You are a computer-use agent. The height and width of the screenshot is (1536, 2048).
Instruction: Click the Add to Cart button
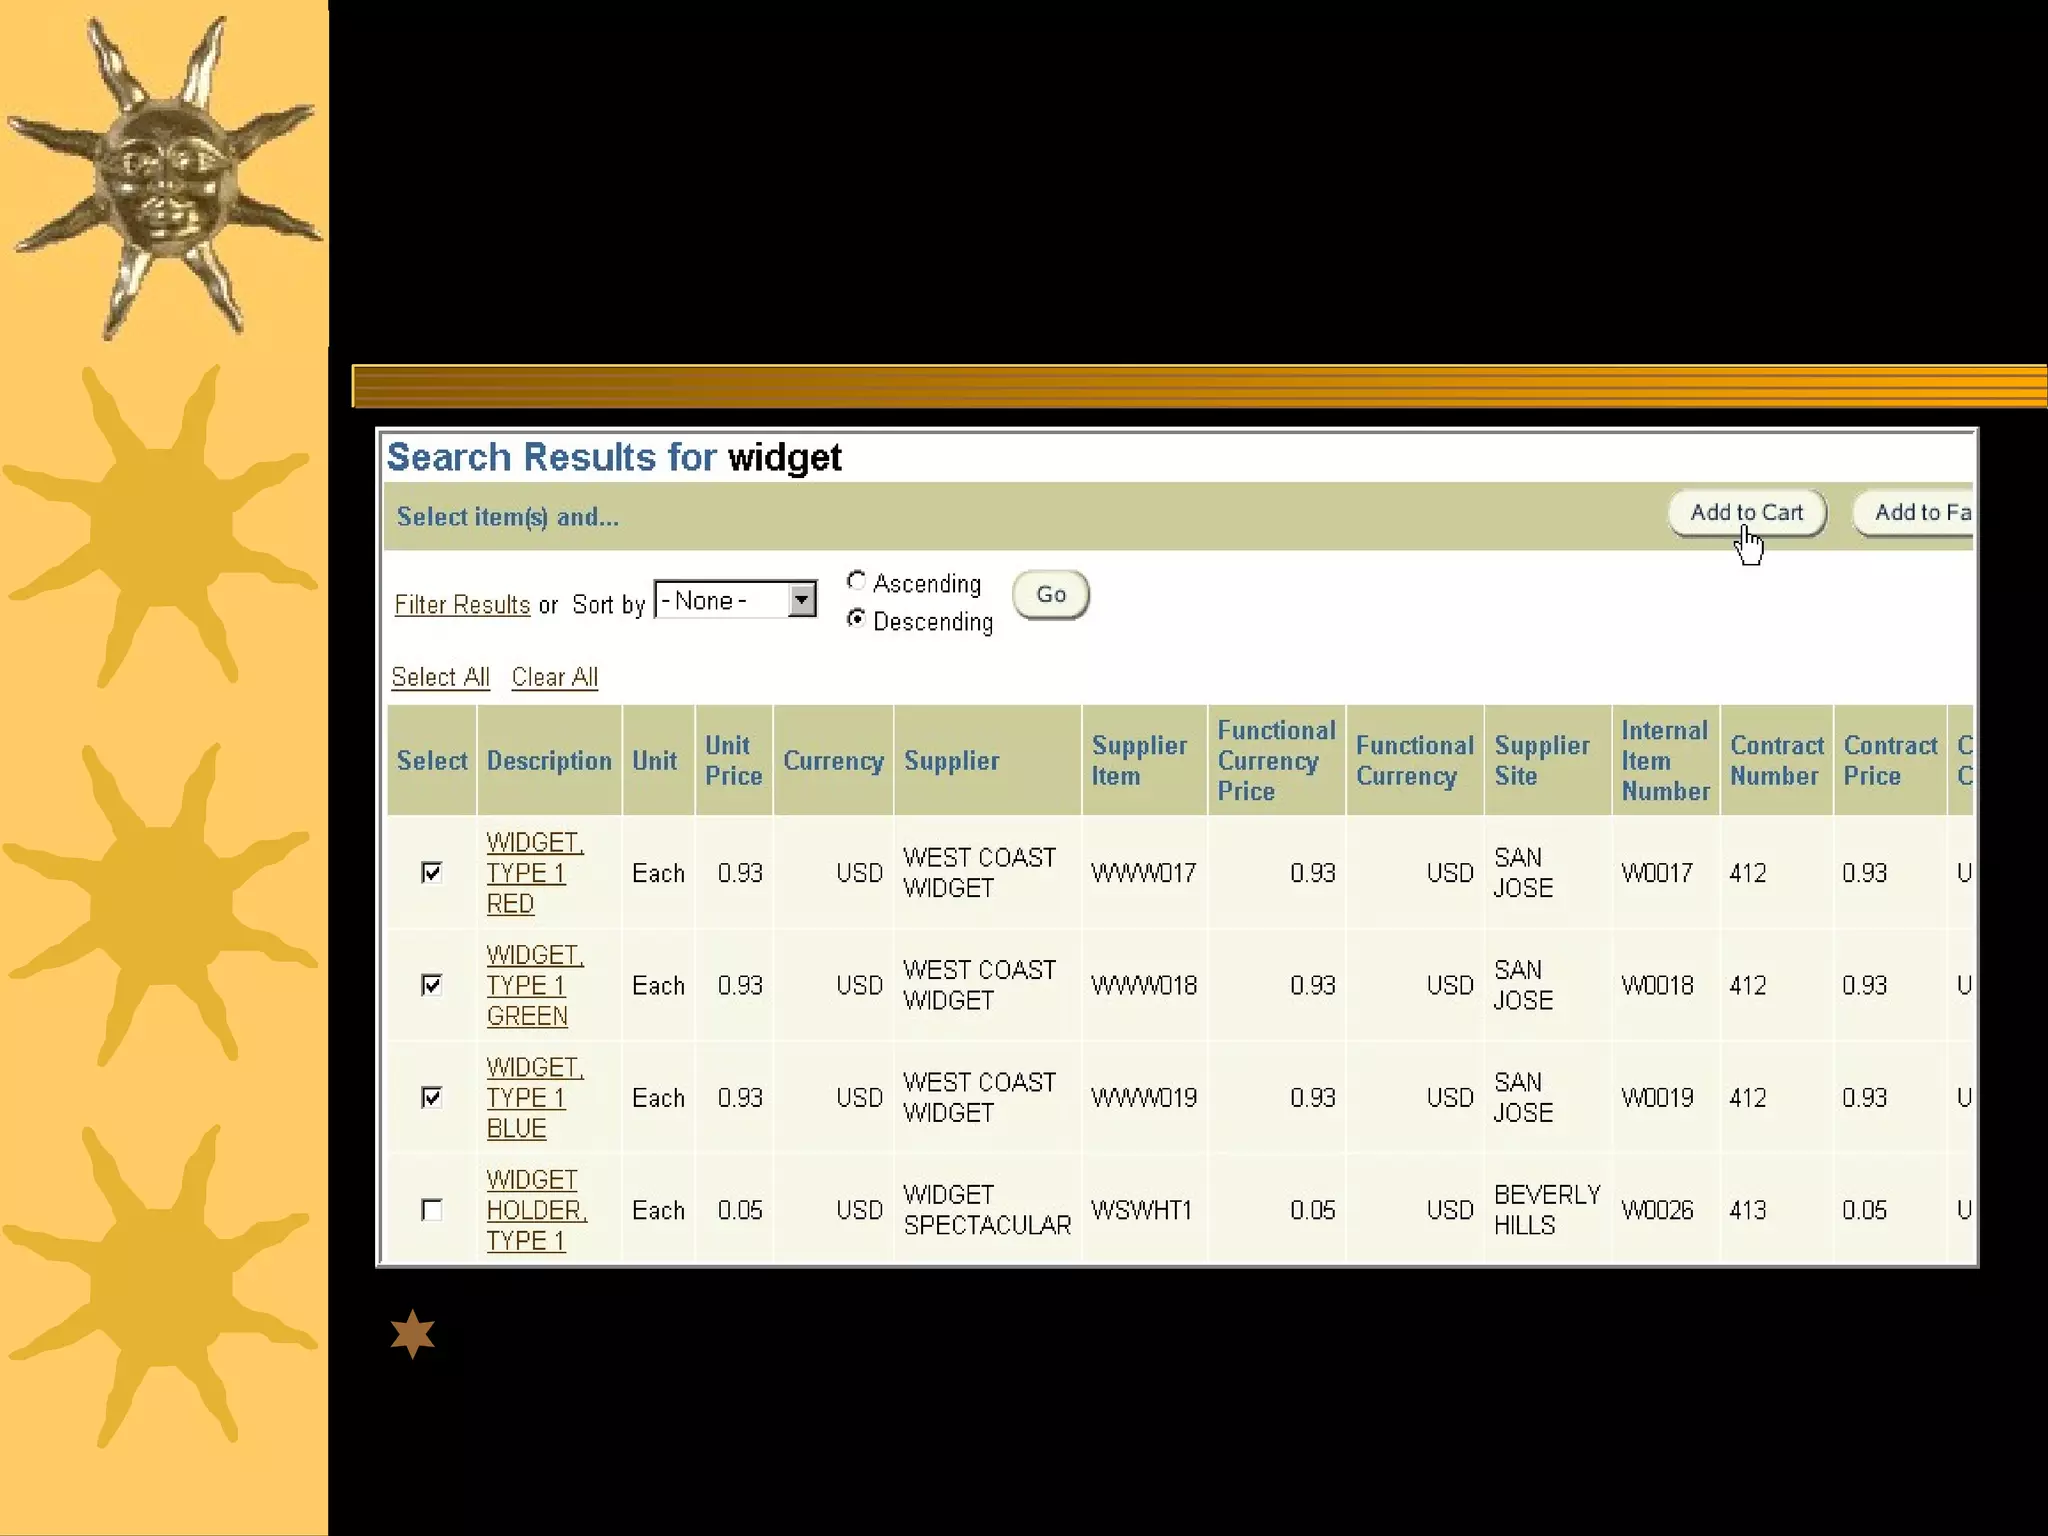click(1747, 513)
